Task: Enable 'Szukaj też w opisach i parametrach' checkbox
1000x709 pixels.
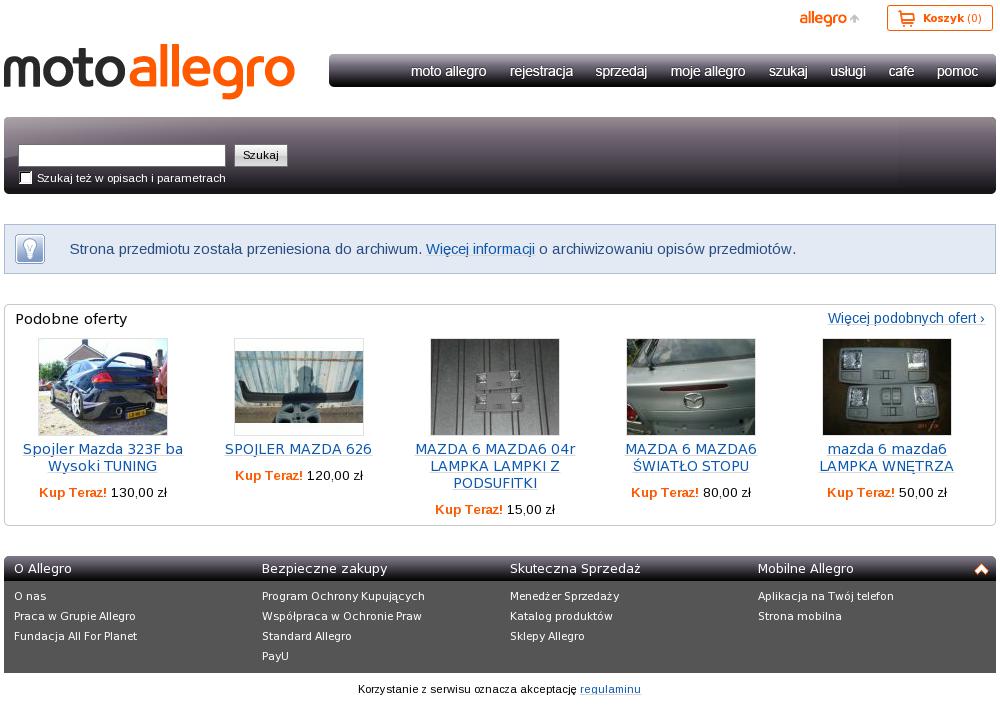Action: pos(26,178)
